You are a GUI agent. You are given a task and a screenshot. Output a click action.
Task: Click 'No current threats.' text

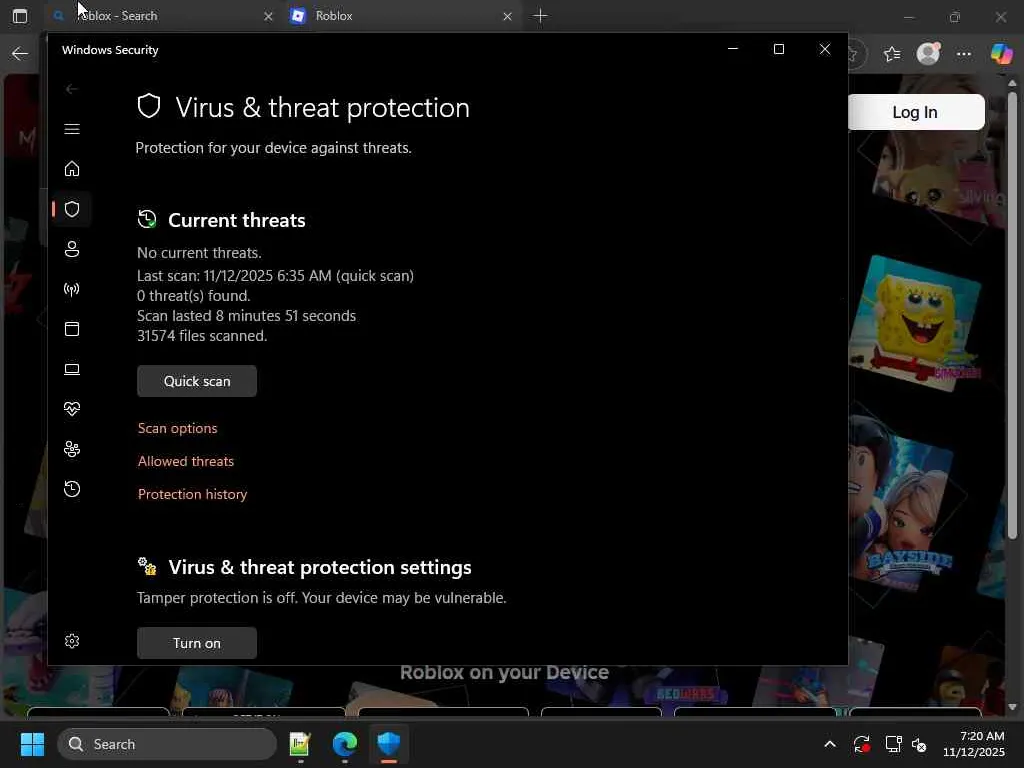coord(199,253)
